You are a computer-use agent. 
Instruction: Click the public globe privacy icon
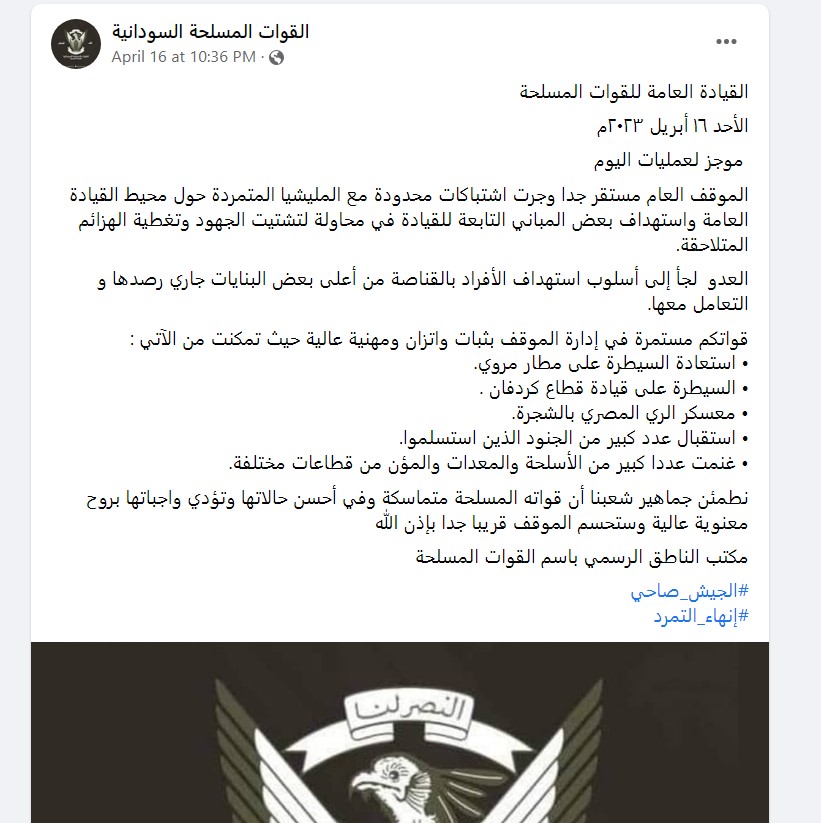tap(276, 57)
